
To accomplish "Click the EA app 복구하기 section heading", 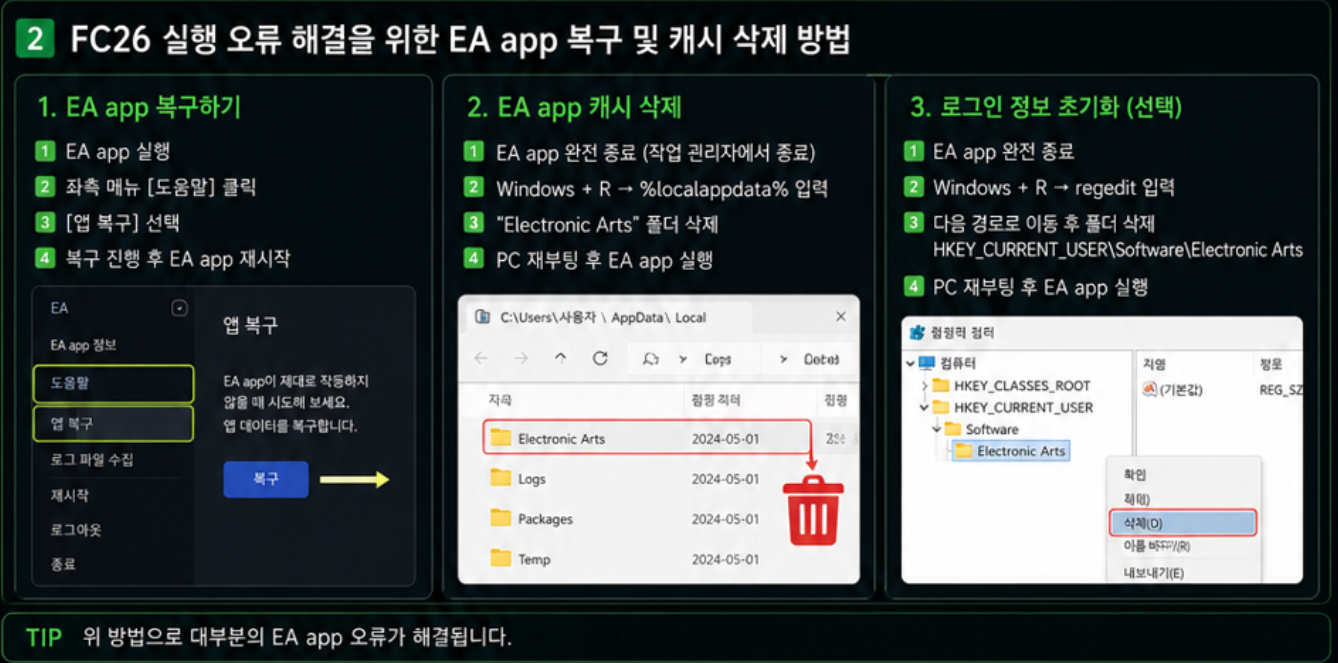I will coord(139,107).
